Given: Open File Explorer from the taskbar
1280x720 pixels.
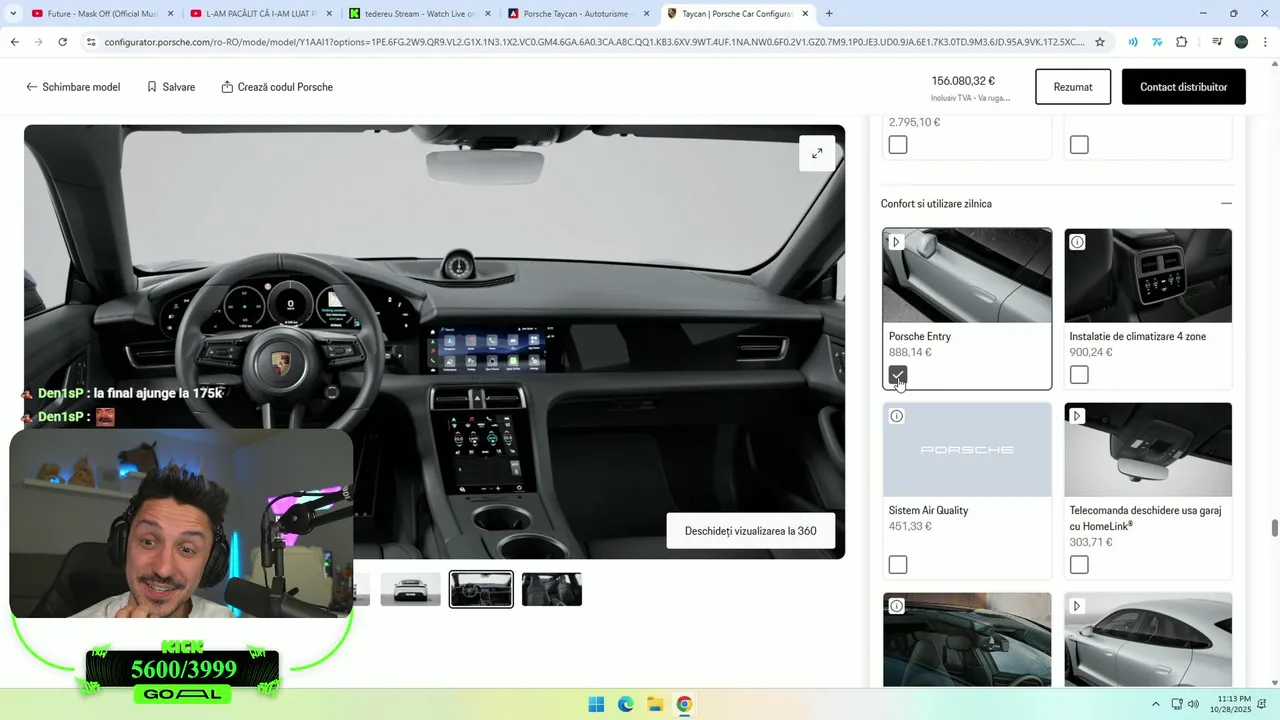Looking at the screenshot, I should [654, 704].
